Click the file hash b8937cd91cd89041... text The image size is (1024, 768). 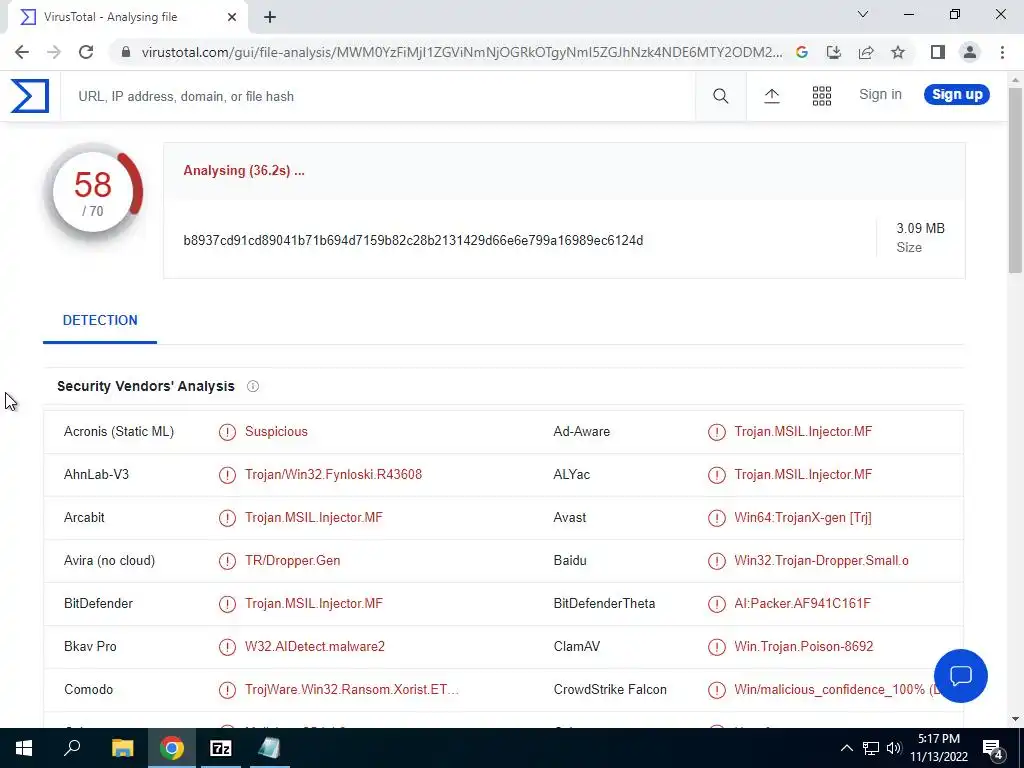[x=413, y=240]
